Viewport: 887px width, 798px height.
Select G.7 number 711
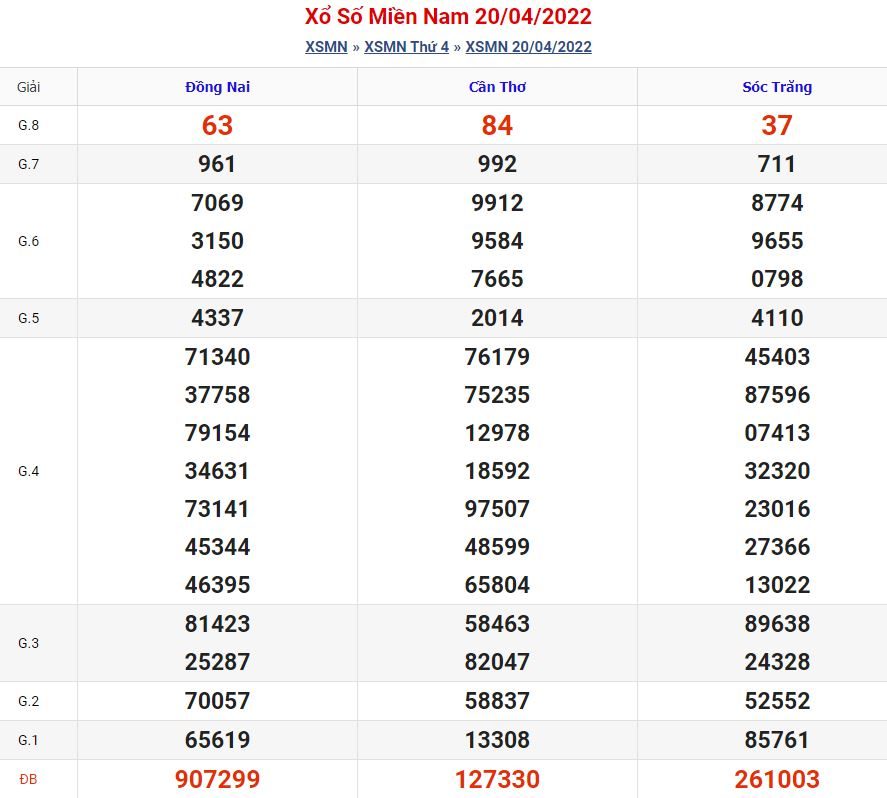tap(777, 165)
